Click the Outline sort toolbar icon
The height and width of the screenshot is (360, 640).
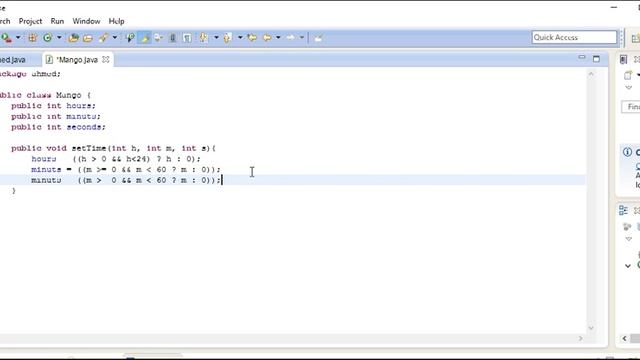click(627, 227)
